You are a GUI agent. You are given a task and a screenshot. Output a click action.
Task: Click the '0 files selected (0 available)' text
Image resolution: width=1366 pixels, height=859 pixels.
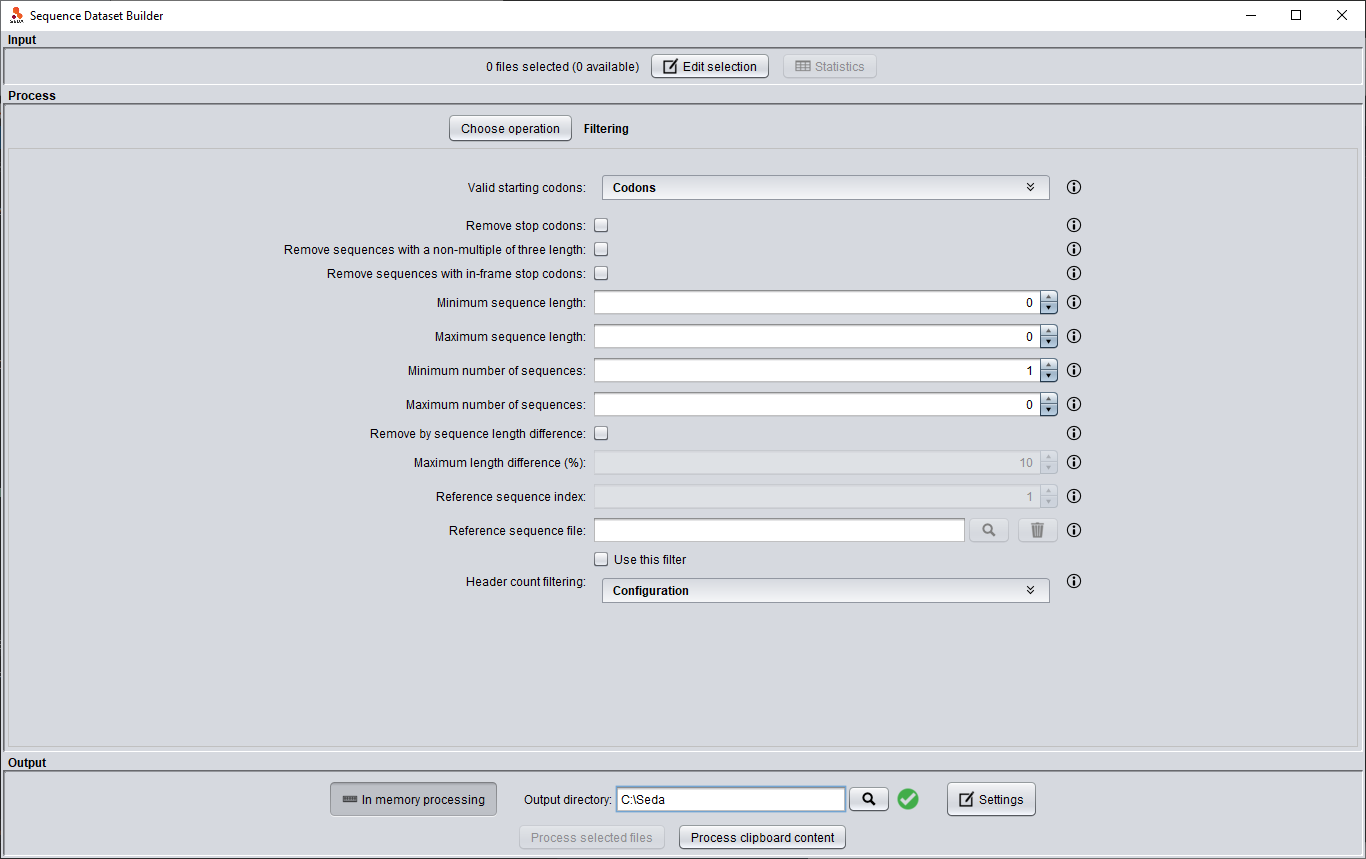(562, 66)
